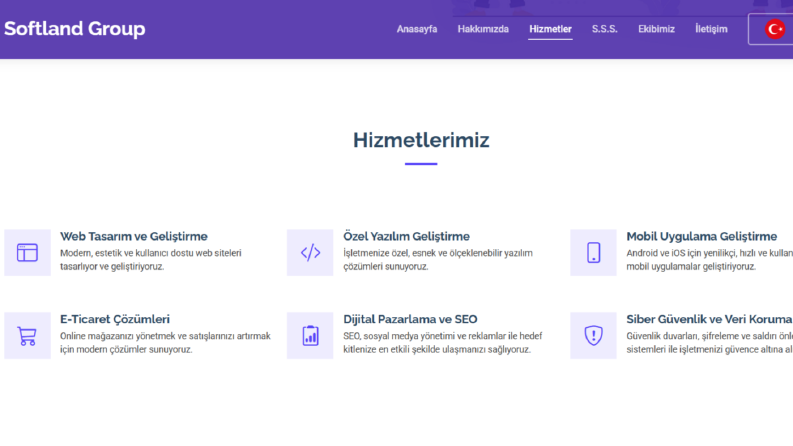Open the Turkish flag language selector
Viewport: 793px width, 446px height.
[774, 29]
